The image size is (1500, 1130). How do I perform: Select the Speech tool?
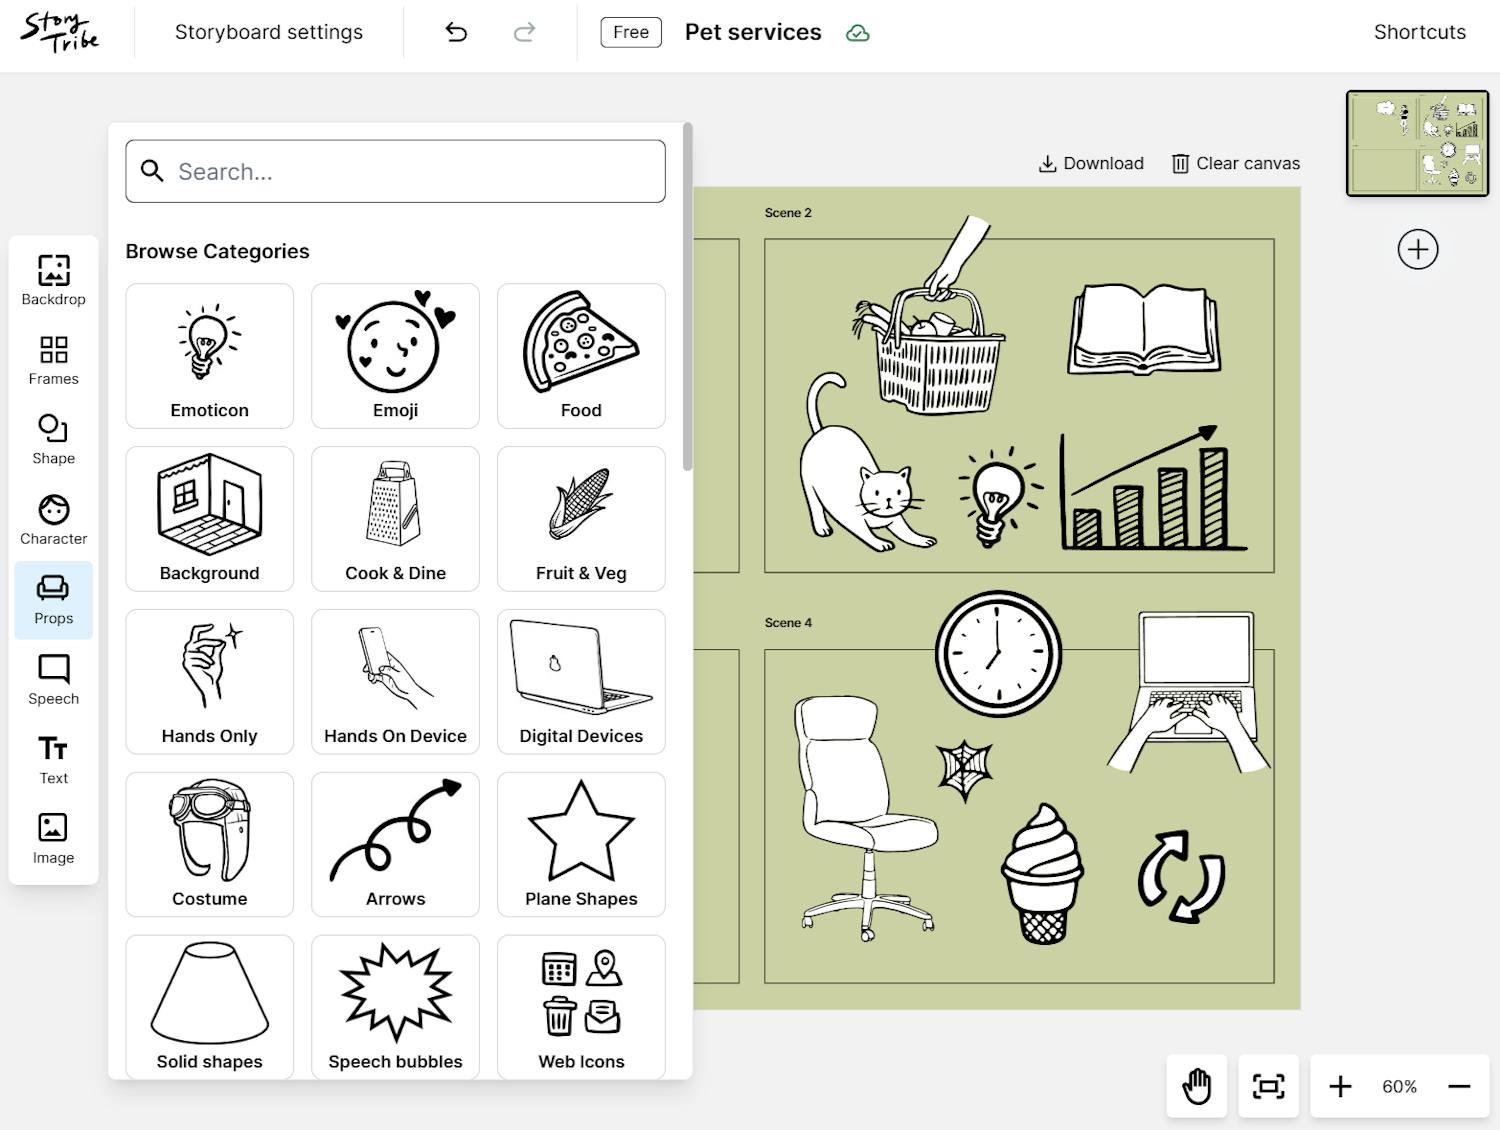[53, 680]
